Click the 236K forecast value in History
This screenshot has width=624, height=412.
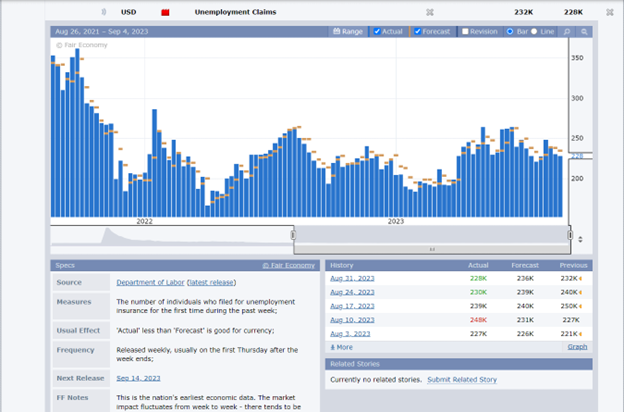(x=525, y=278)
